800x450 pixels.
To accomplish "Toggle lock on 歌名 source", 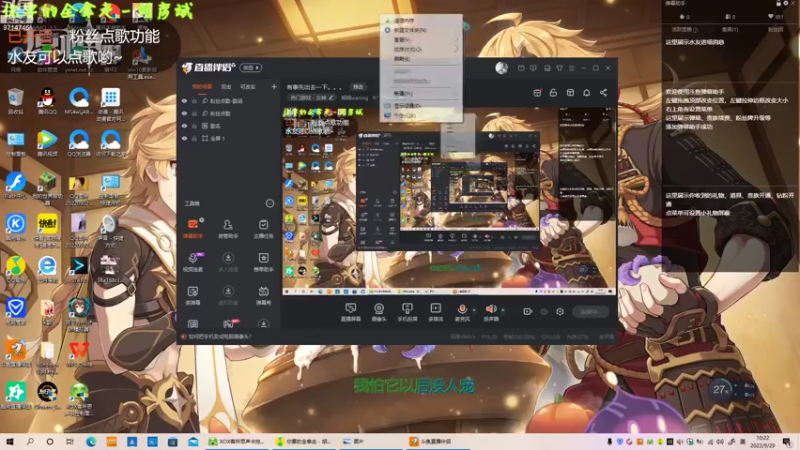I will pyautogui.click(x=194, y=126).
